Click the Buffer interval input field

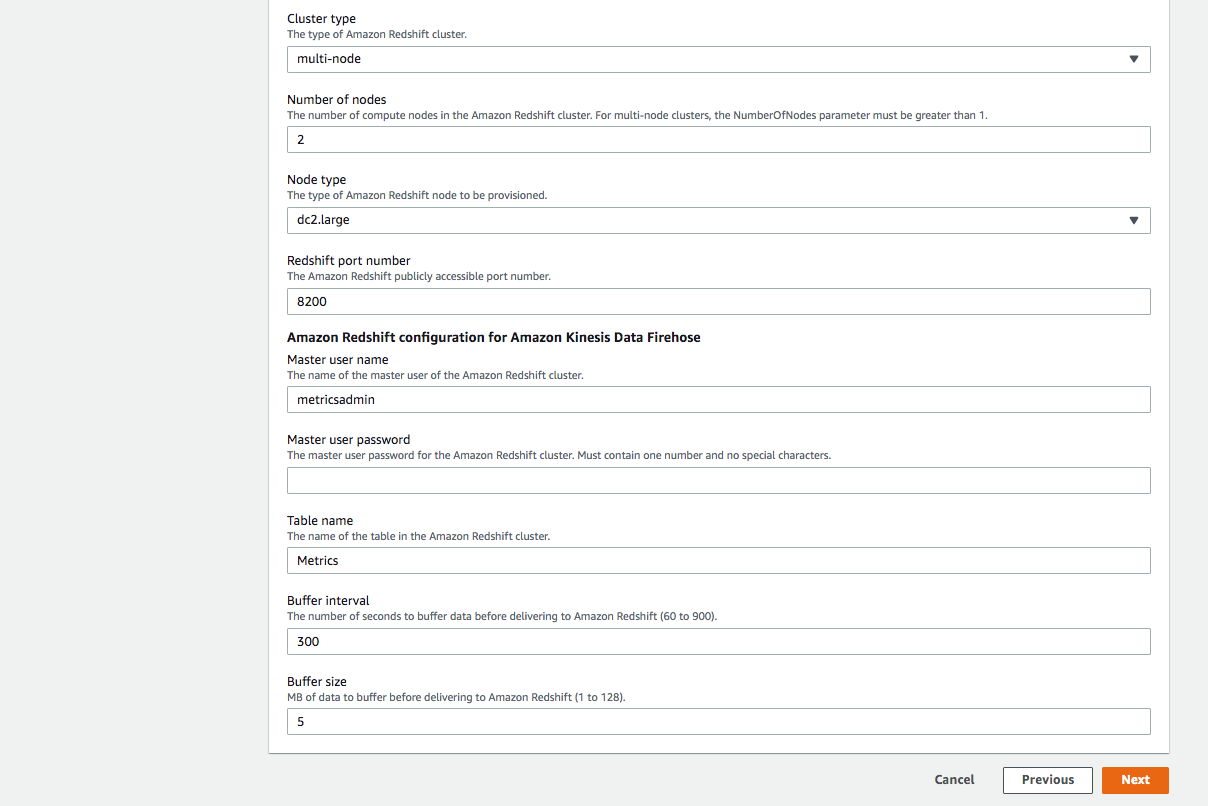tap(718, 641)
